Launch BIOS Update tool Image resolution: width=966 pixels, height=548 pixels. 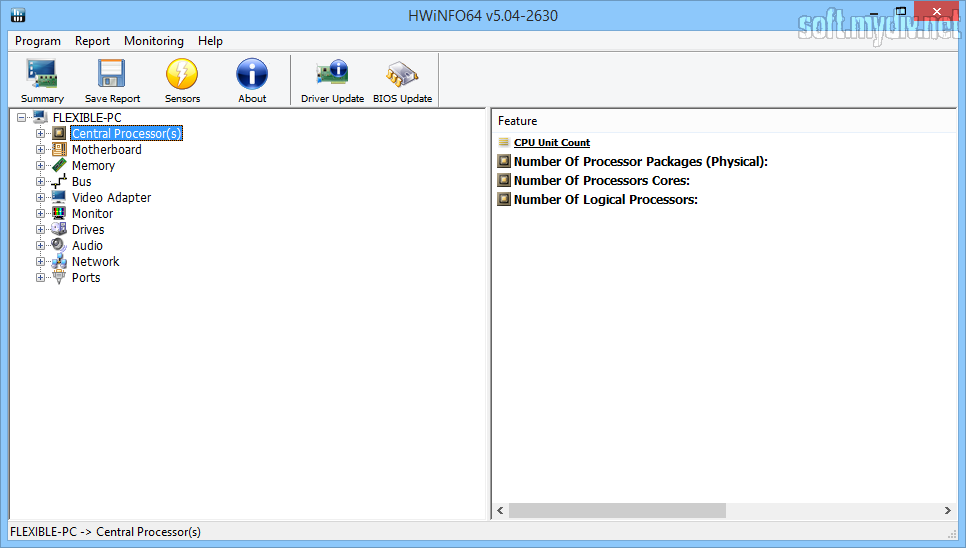402,81
